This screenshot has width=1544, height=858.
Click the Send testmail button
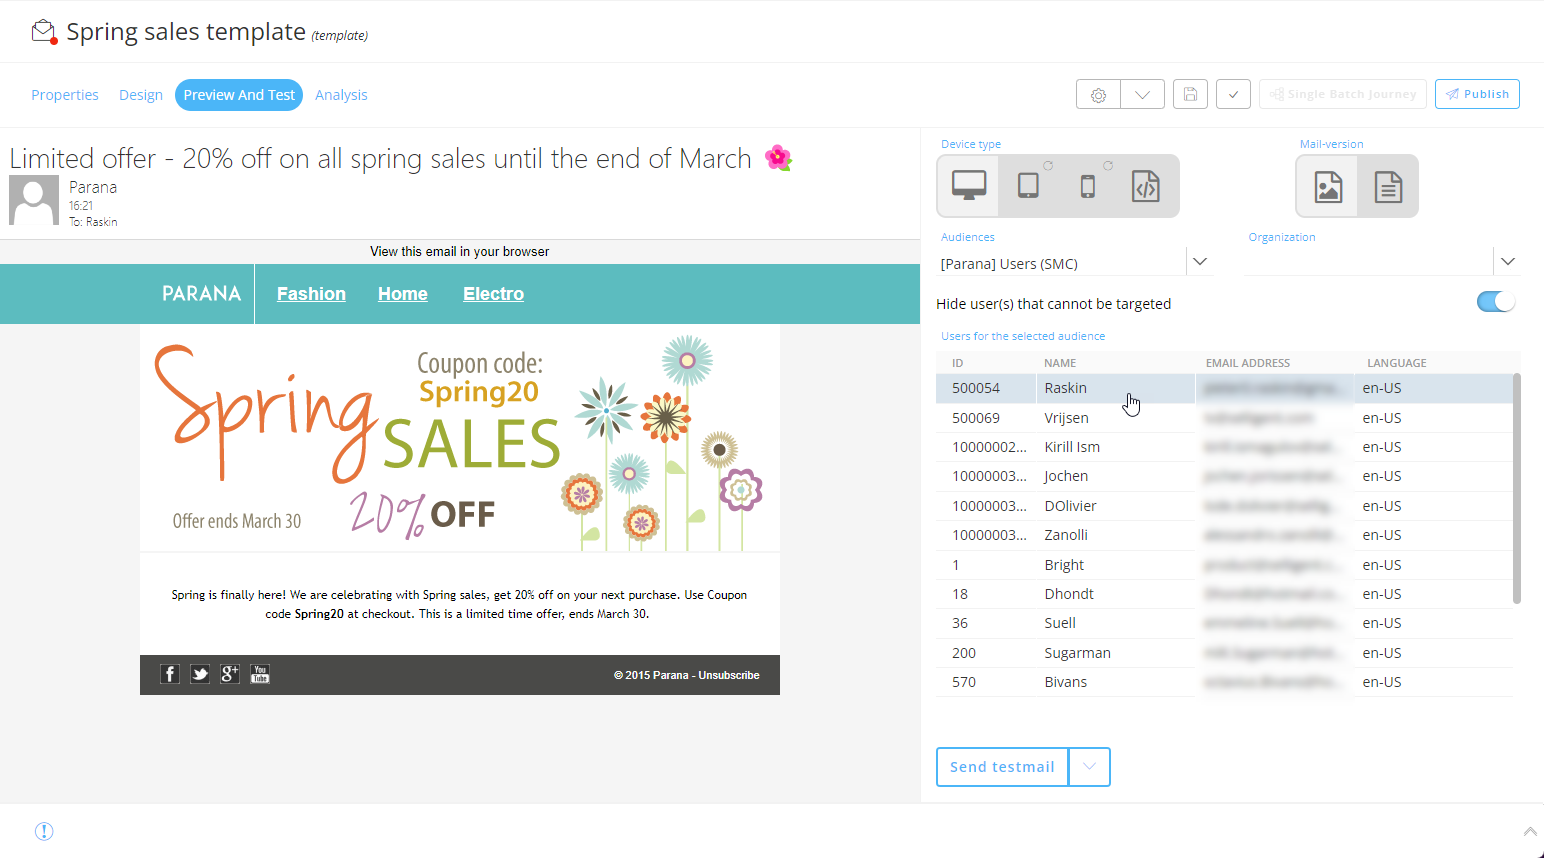tap(1002, 767)
